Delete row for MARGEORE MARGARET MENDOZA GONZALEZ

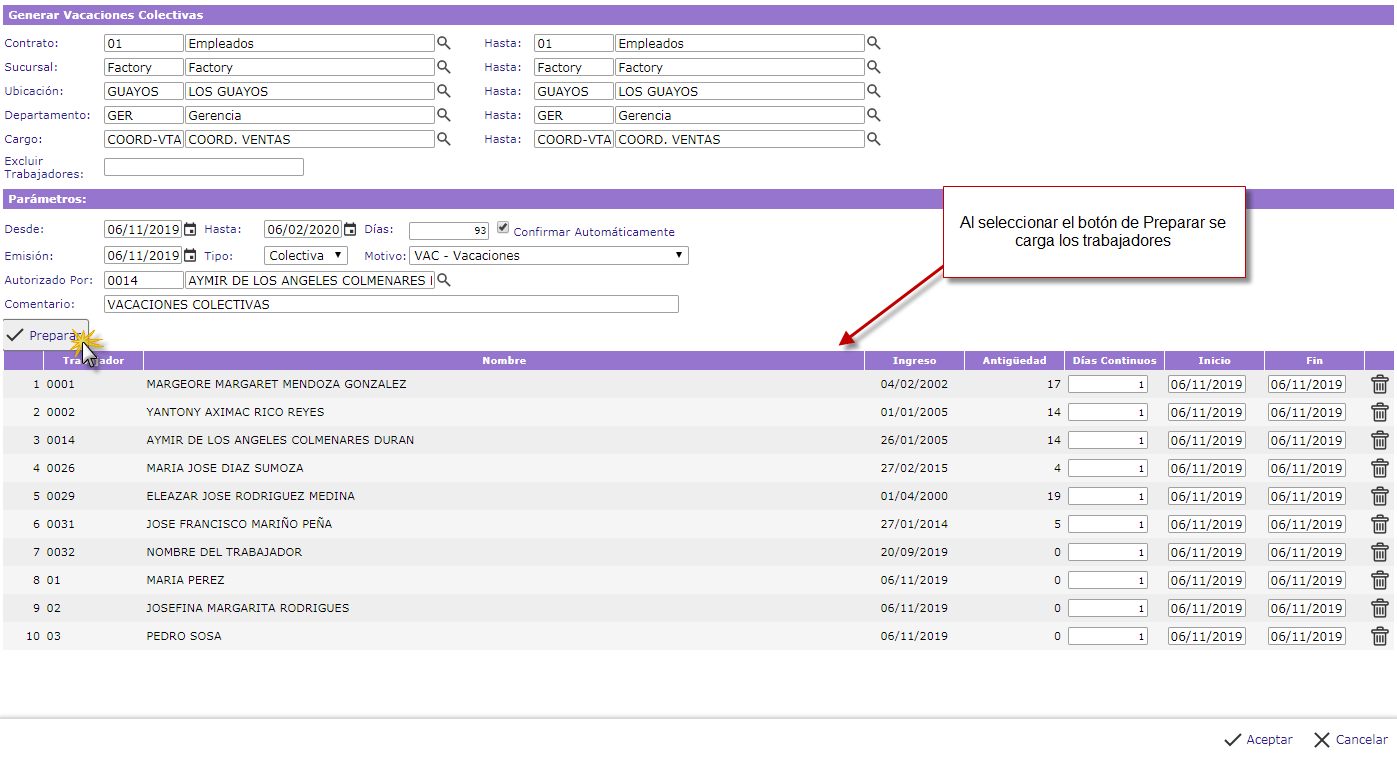[1379, 384]
